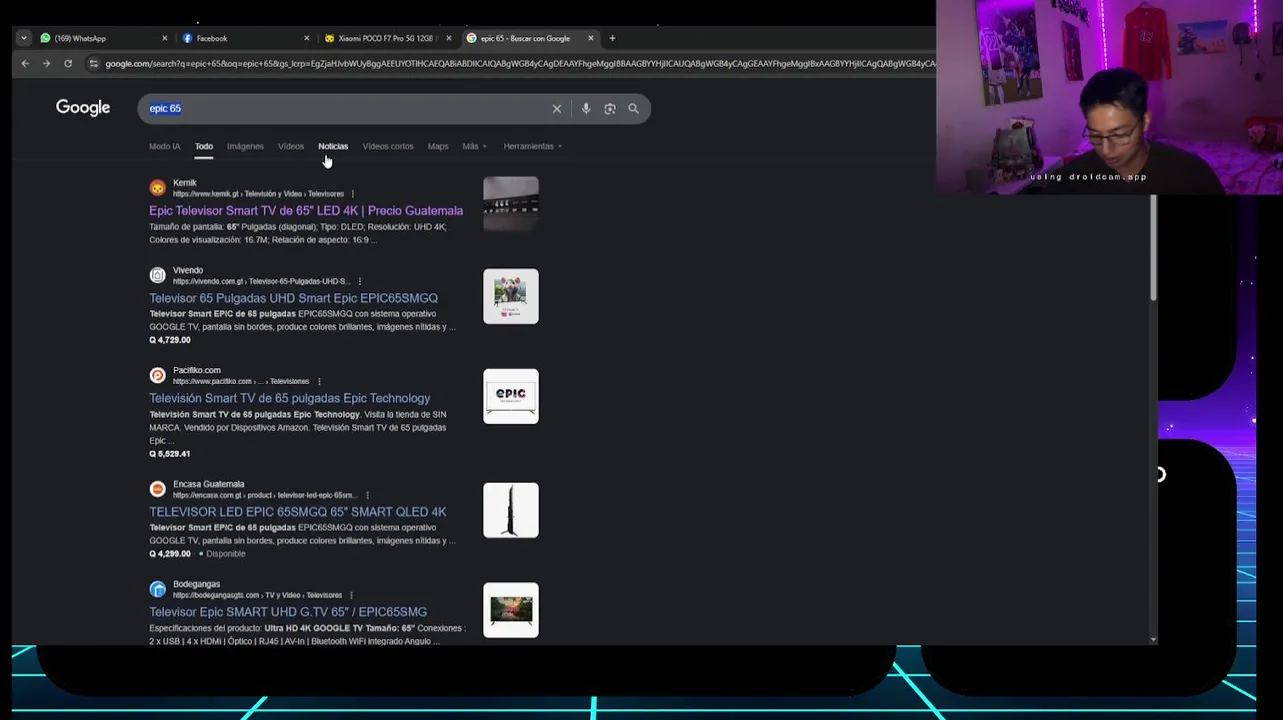Clear the search box with the X icon
This screenshot has height=720, width=1283.
click(557, 108)
